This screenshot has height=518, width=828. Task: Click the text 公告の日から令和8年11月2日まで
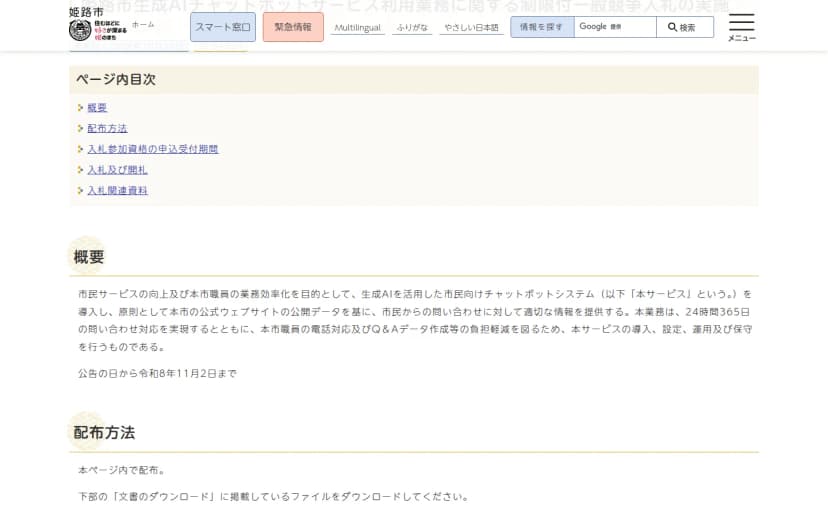coord(157,373)
